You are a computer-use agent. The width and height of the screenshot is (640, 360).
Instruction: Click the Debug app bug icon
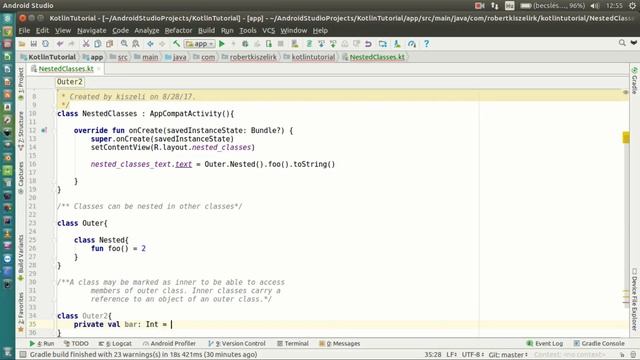pos(245,44)
